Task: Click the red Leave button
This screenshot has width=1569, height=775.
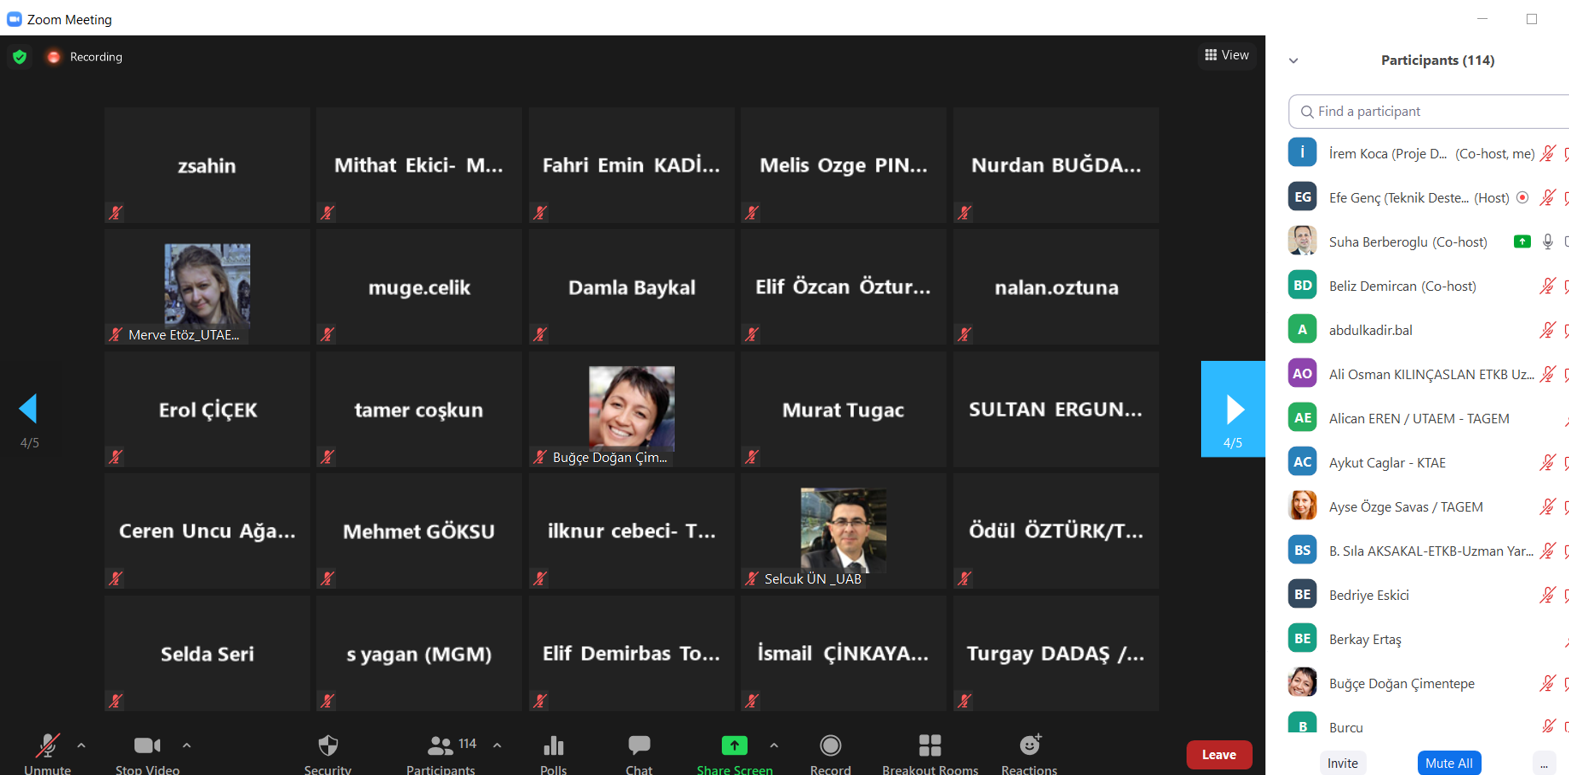Action: pyautogui.click(x=1218, y=755)
